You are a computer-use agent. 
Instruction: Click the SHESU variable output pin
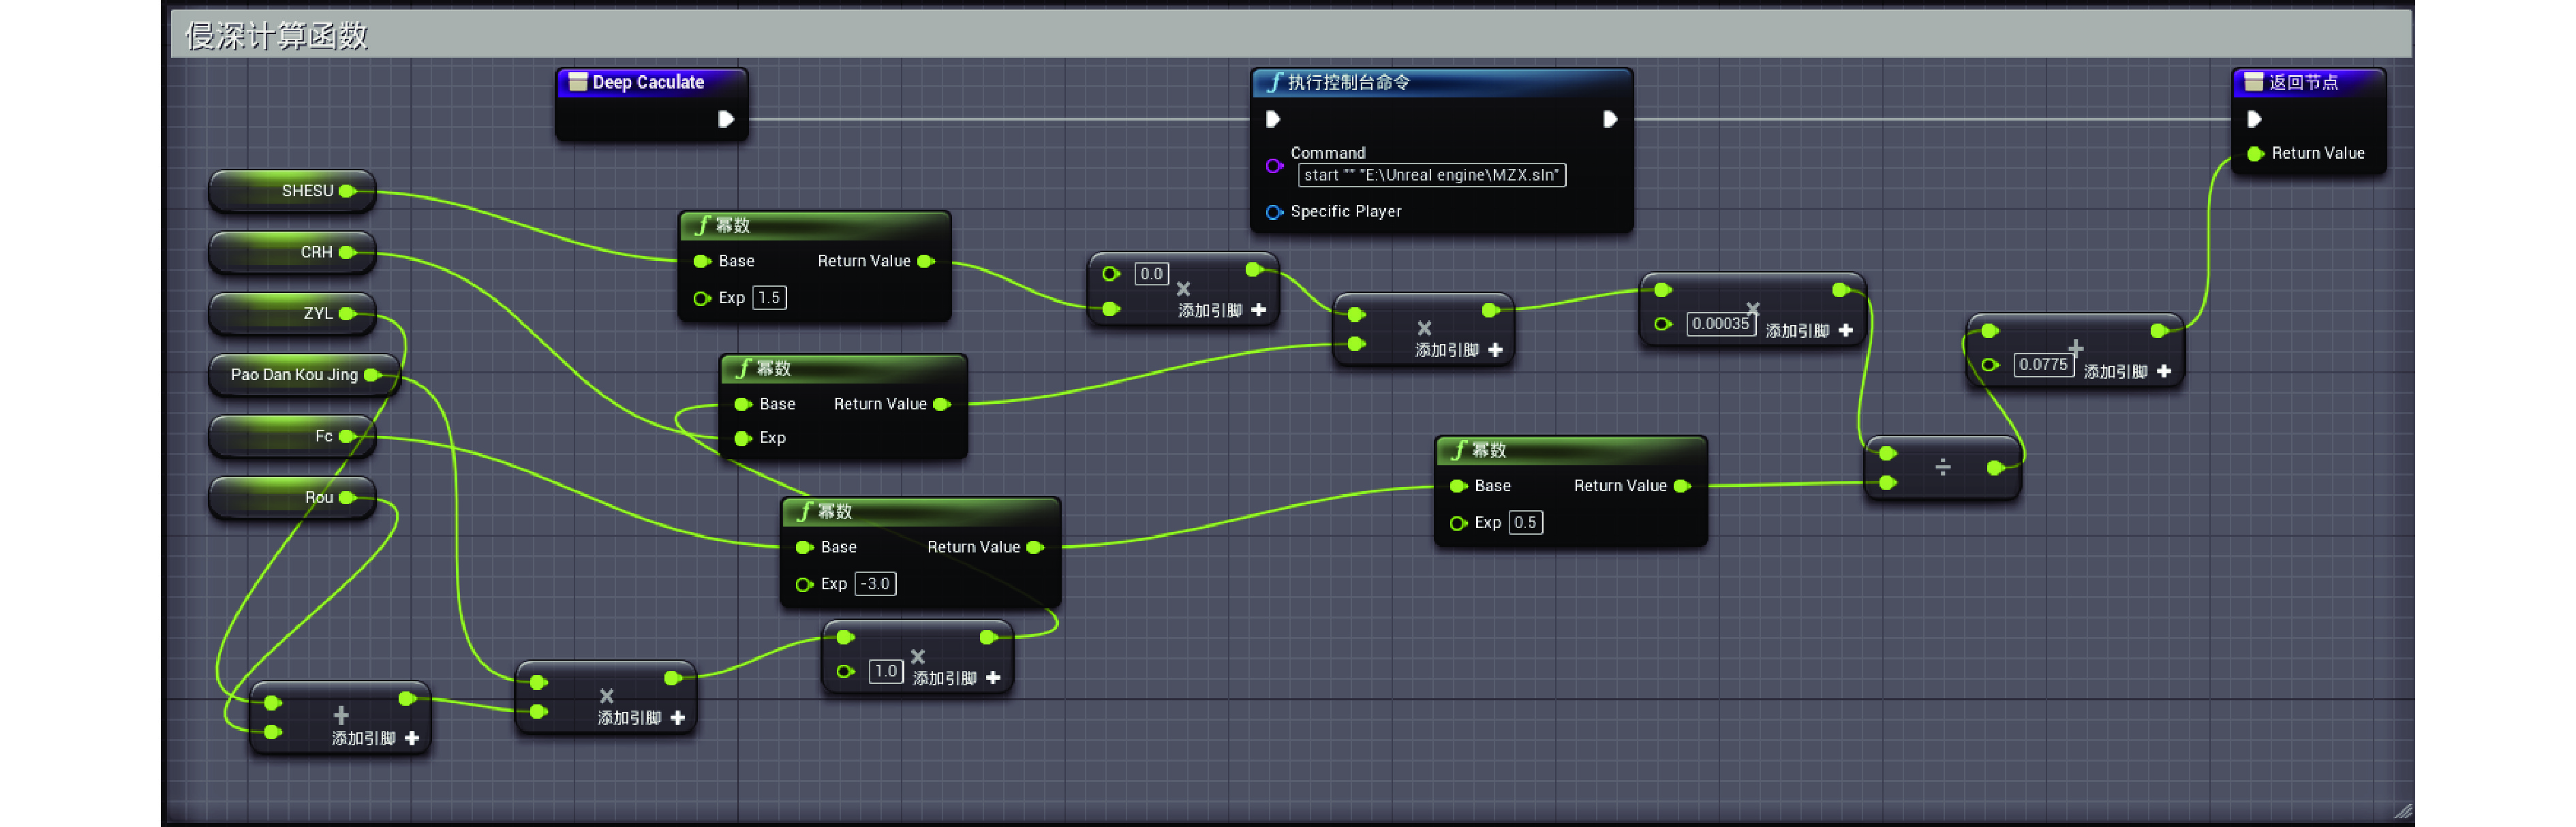[x=347, y=191]
